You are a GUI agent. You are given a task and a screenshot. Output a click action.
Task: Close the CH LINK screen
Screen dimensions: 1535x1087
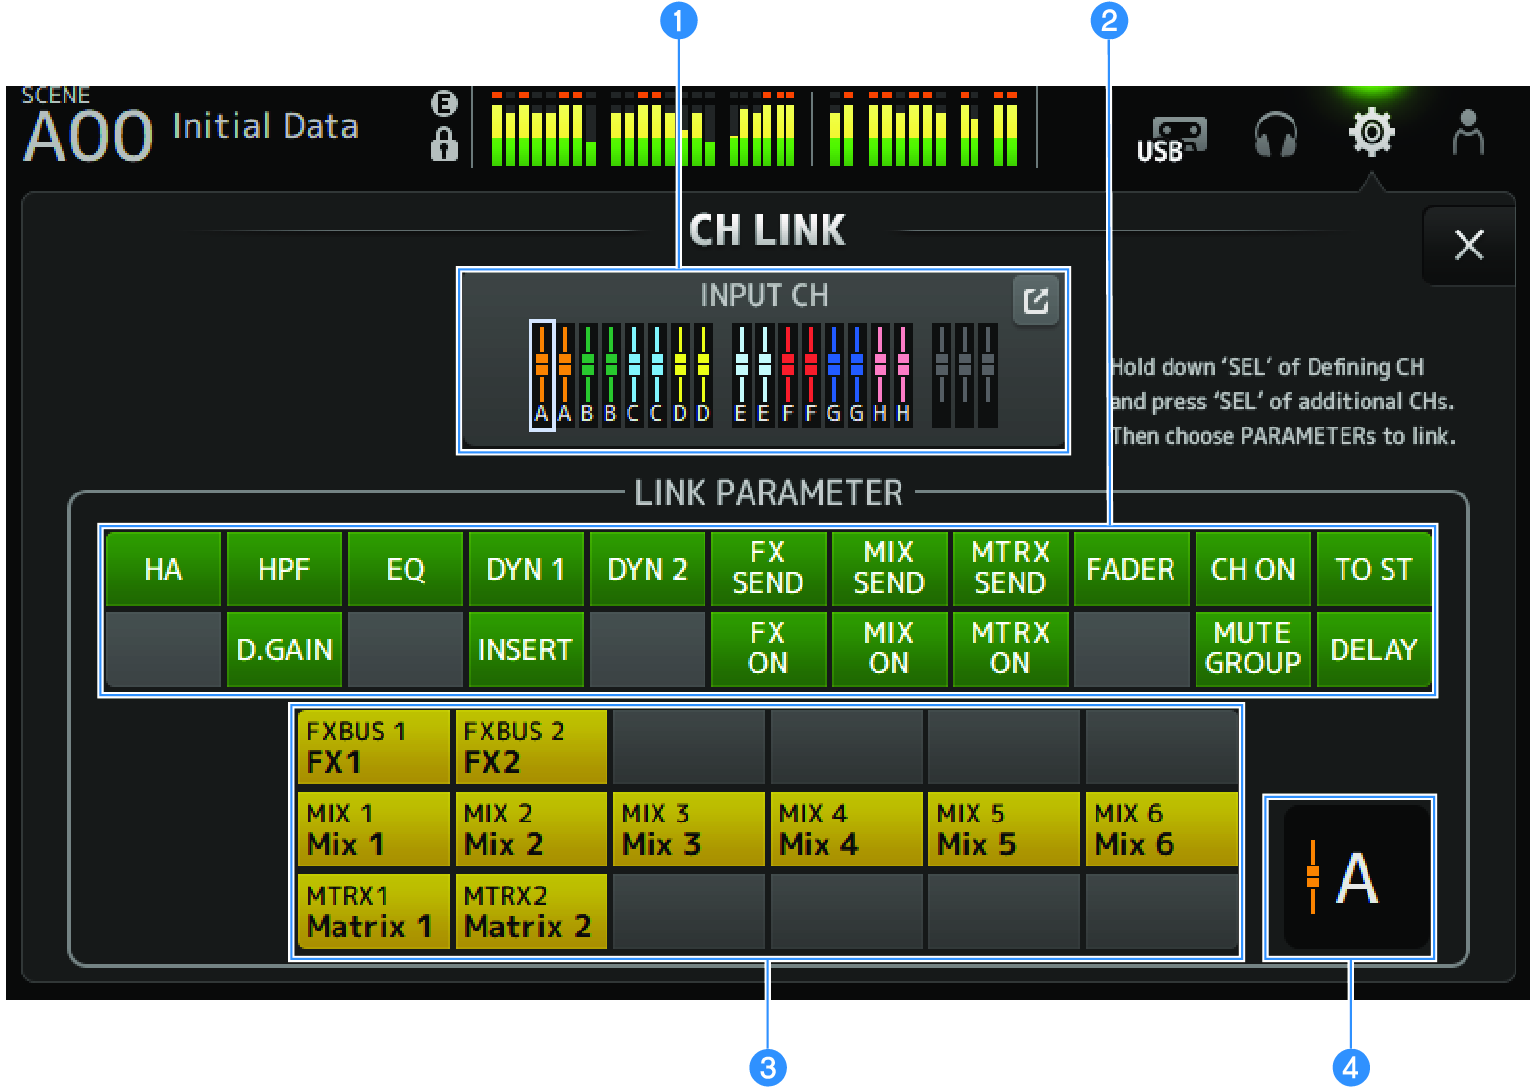[1469, 245]
